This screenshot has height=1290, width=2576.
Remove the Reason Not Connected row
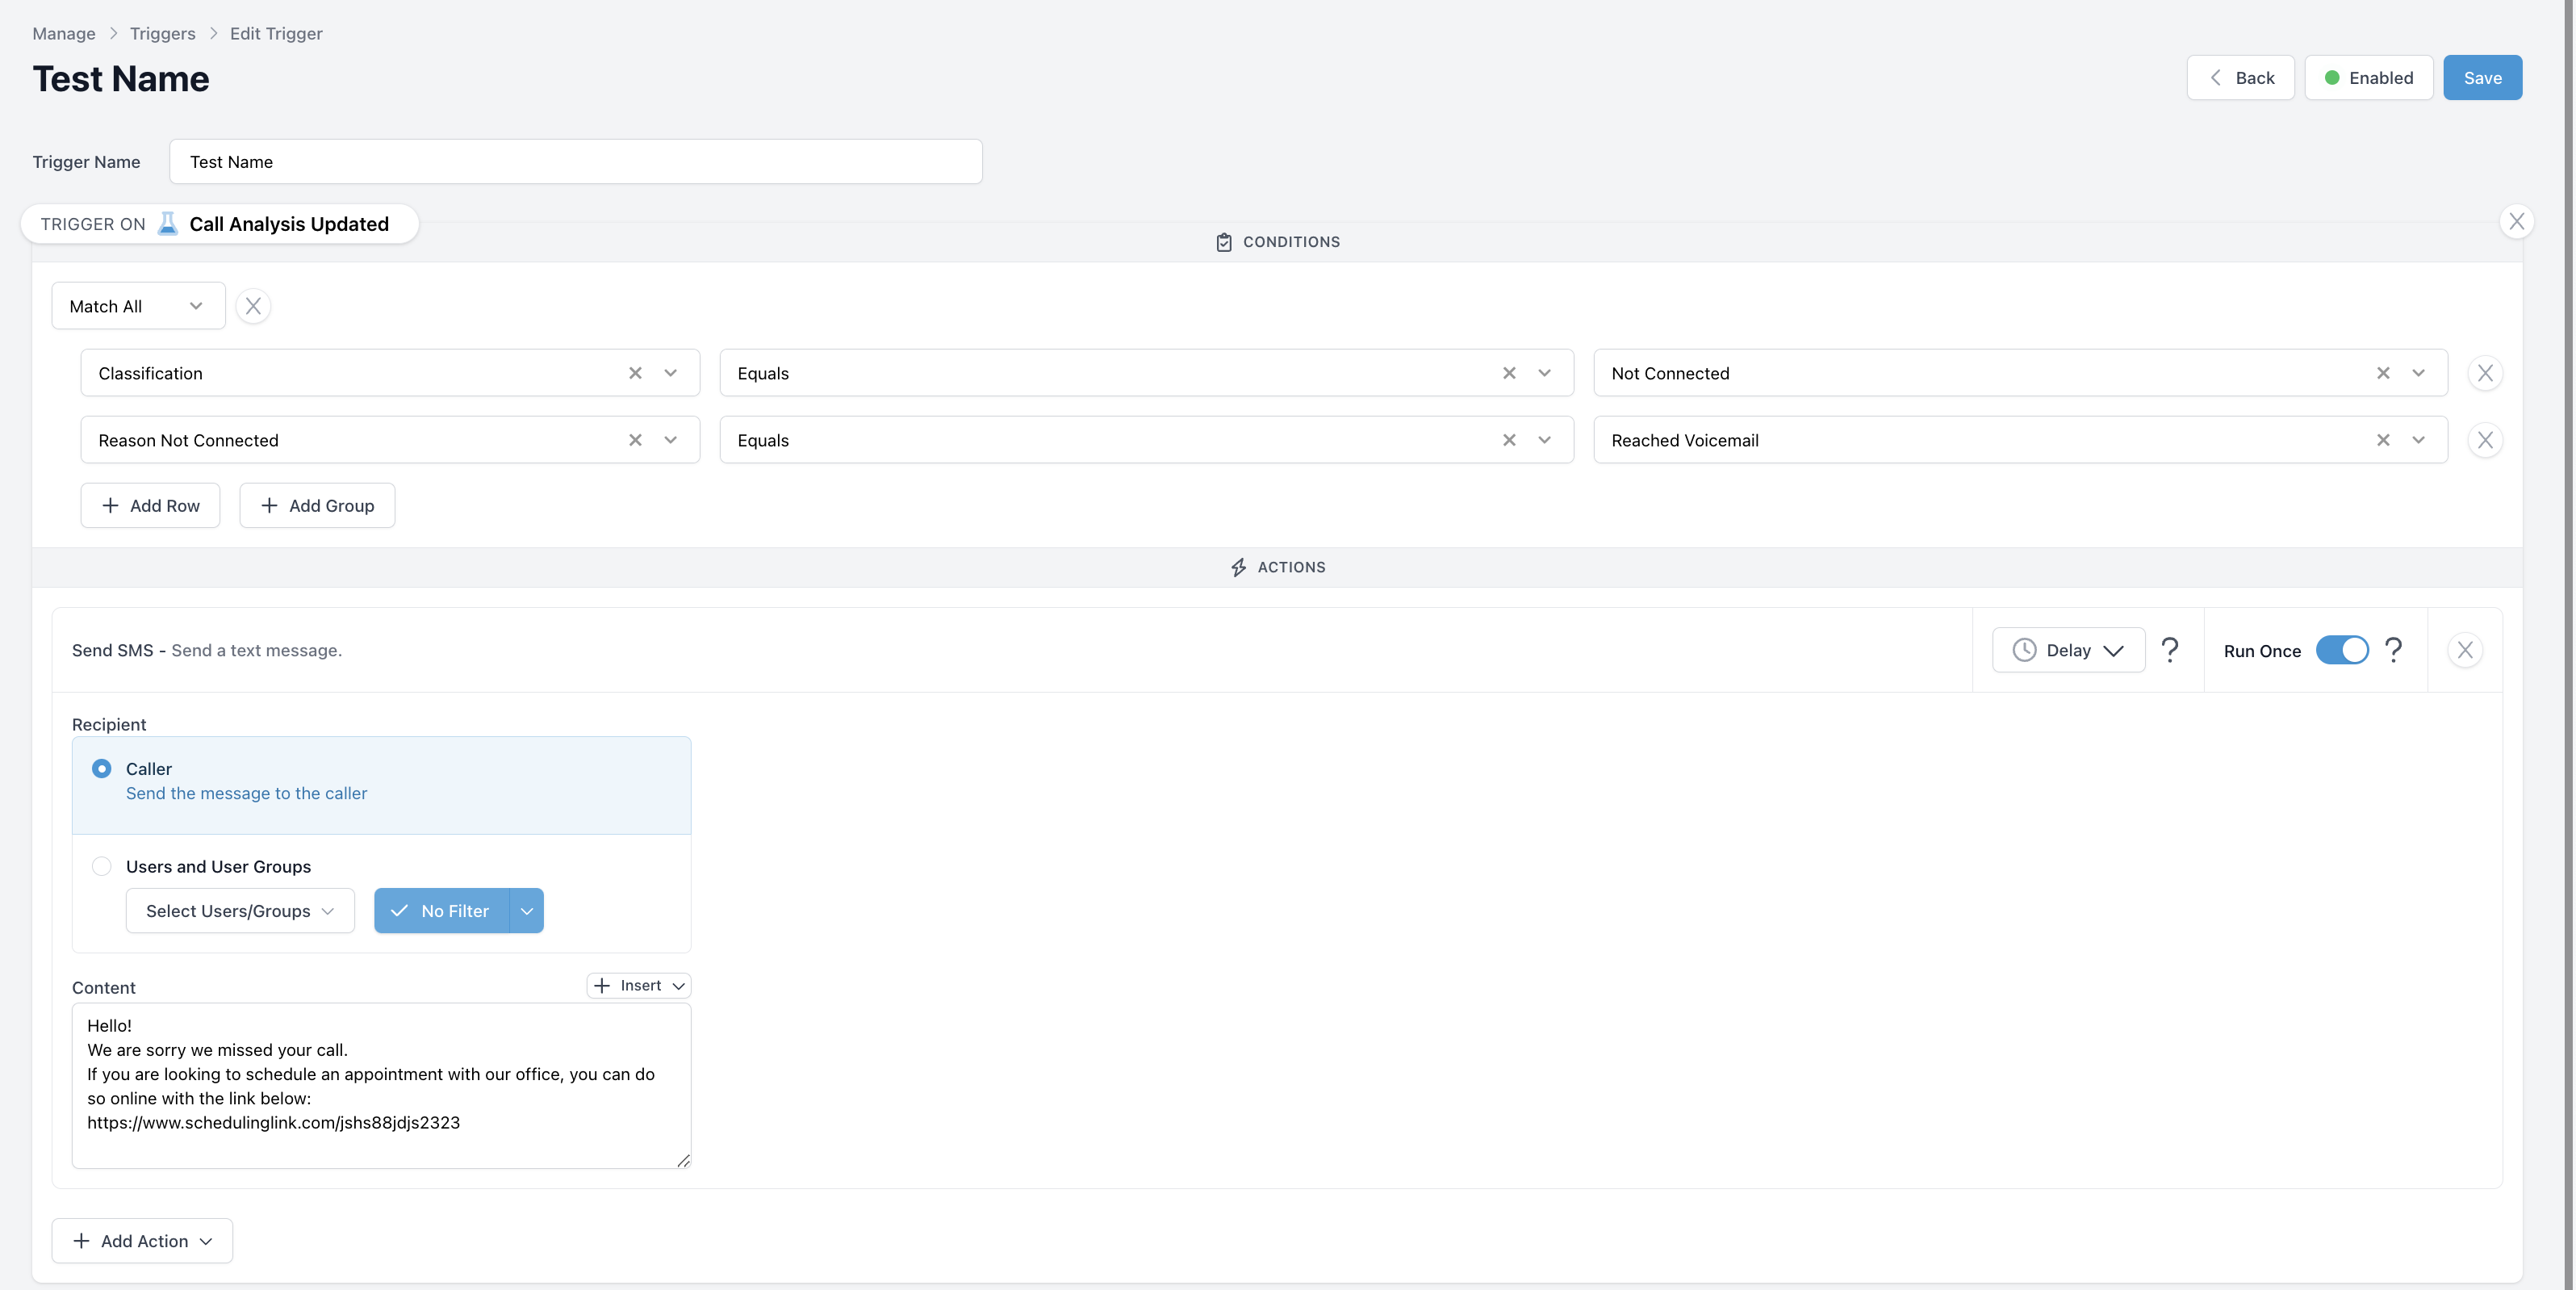click(x=2484, y=440)
